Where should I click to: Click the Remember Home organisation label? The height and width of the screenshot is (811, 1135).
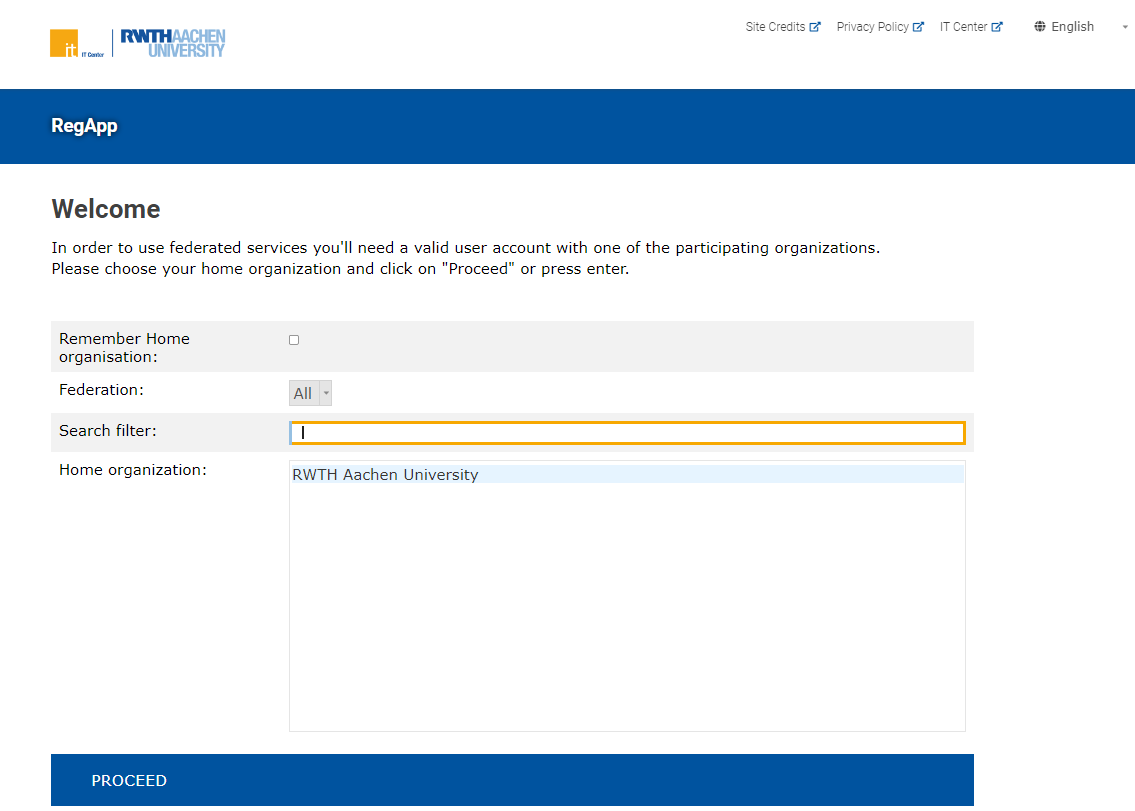pyautogui.click(x=124, y=347)
